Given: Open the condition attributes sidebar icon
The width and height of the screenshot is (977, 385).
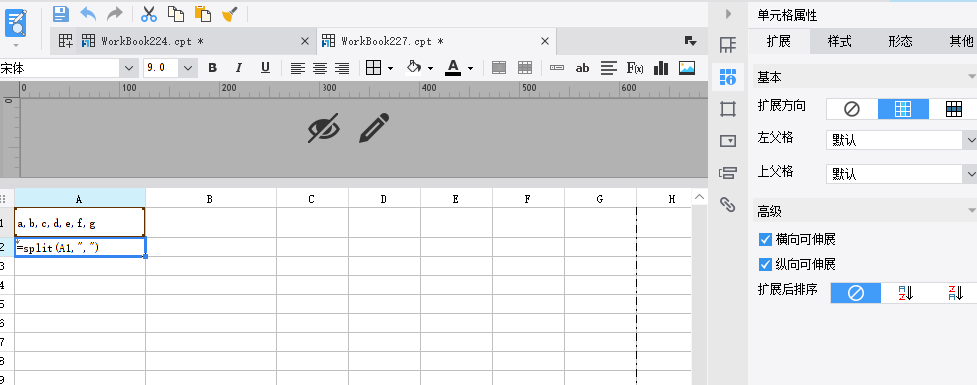Looking at the screenshot, I should click(728, 173).
